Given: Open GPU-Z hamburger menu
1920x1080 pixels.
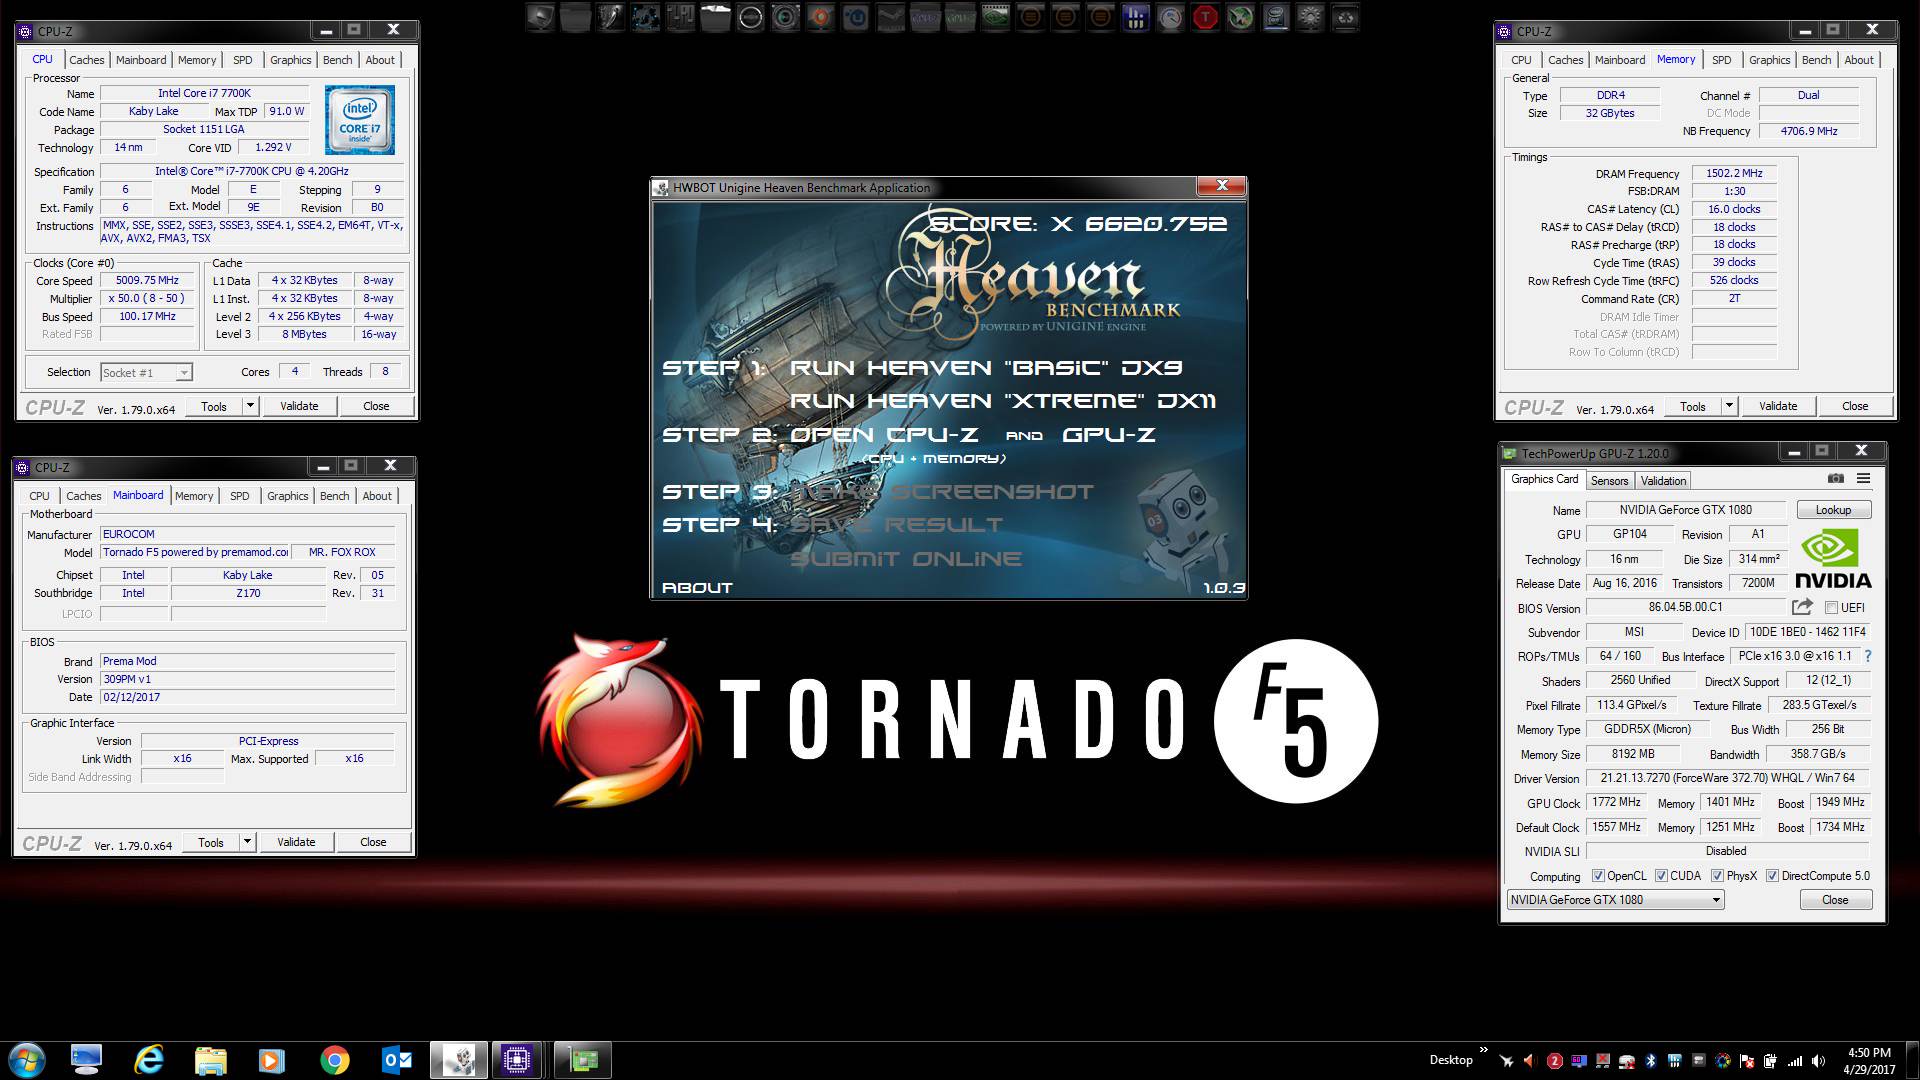Looking at the screenshot, I should pos(1863,479).
